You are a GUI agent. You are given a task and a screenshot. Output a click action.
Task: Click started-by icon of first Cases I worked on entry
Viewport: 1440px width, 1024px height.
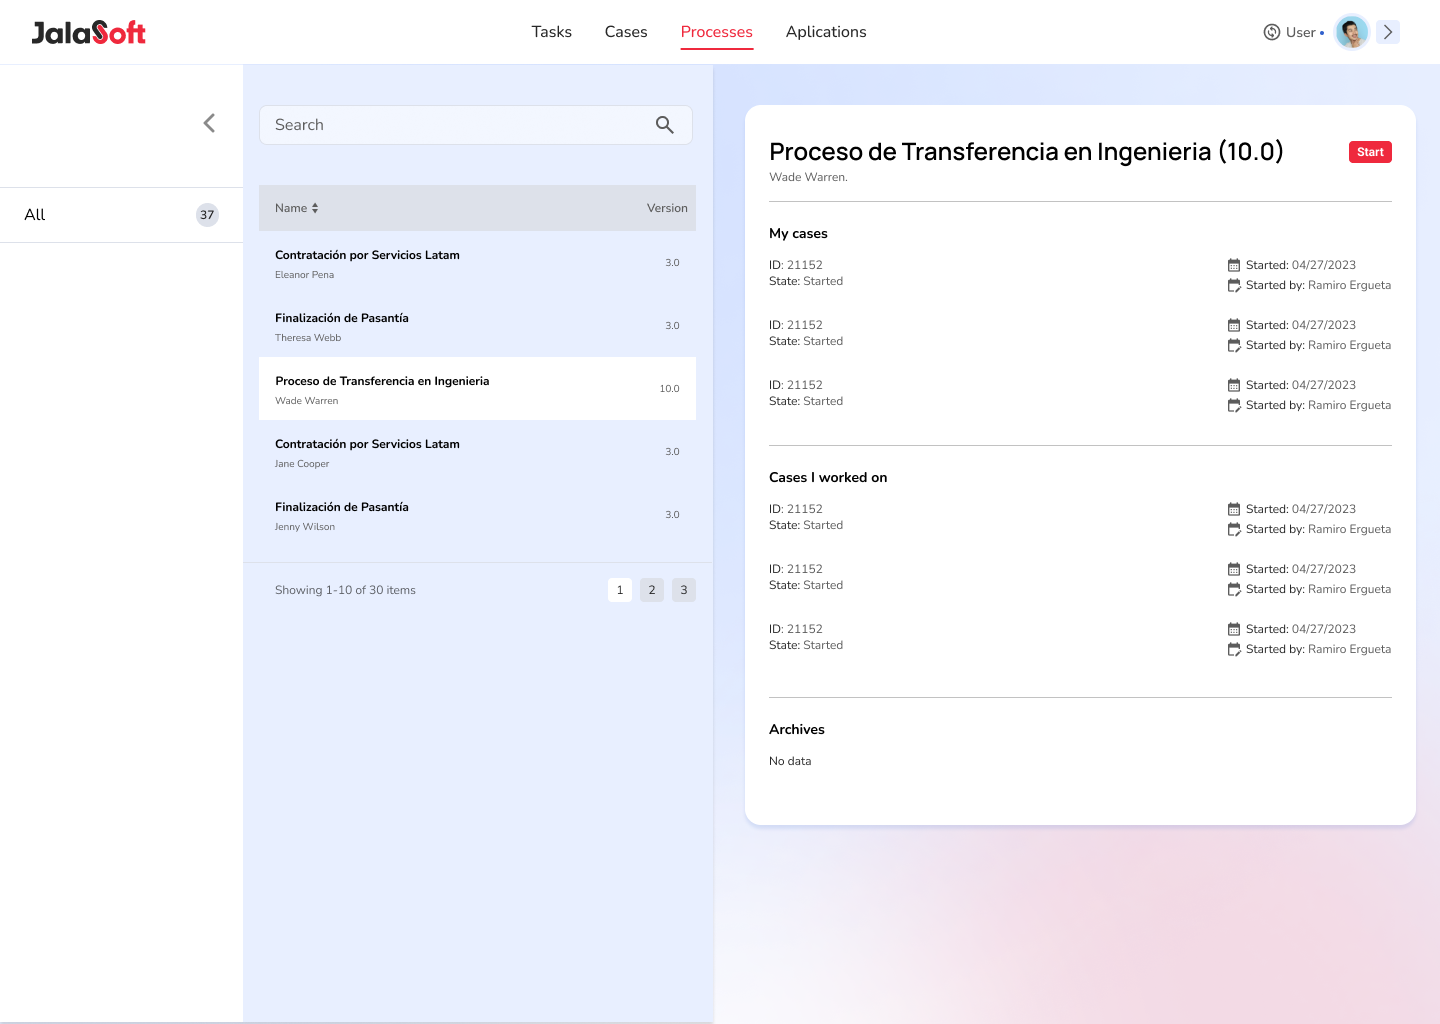[x=1234, y=529]
